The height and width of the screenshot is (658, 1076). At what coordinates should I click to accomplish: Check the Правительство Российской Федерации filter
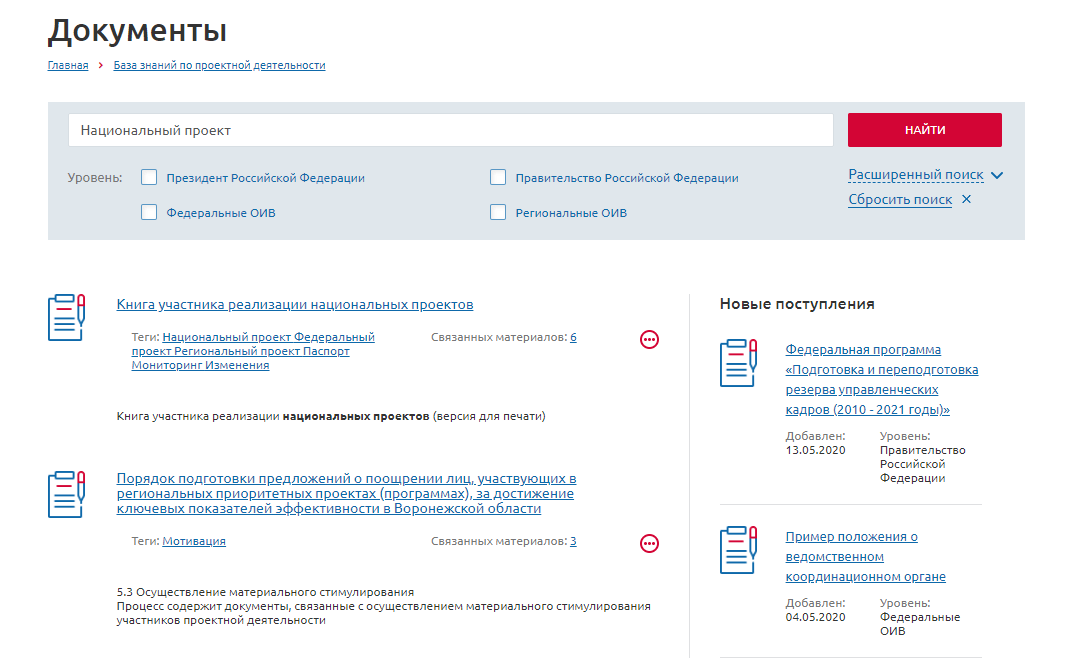point(498,178)
